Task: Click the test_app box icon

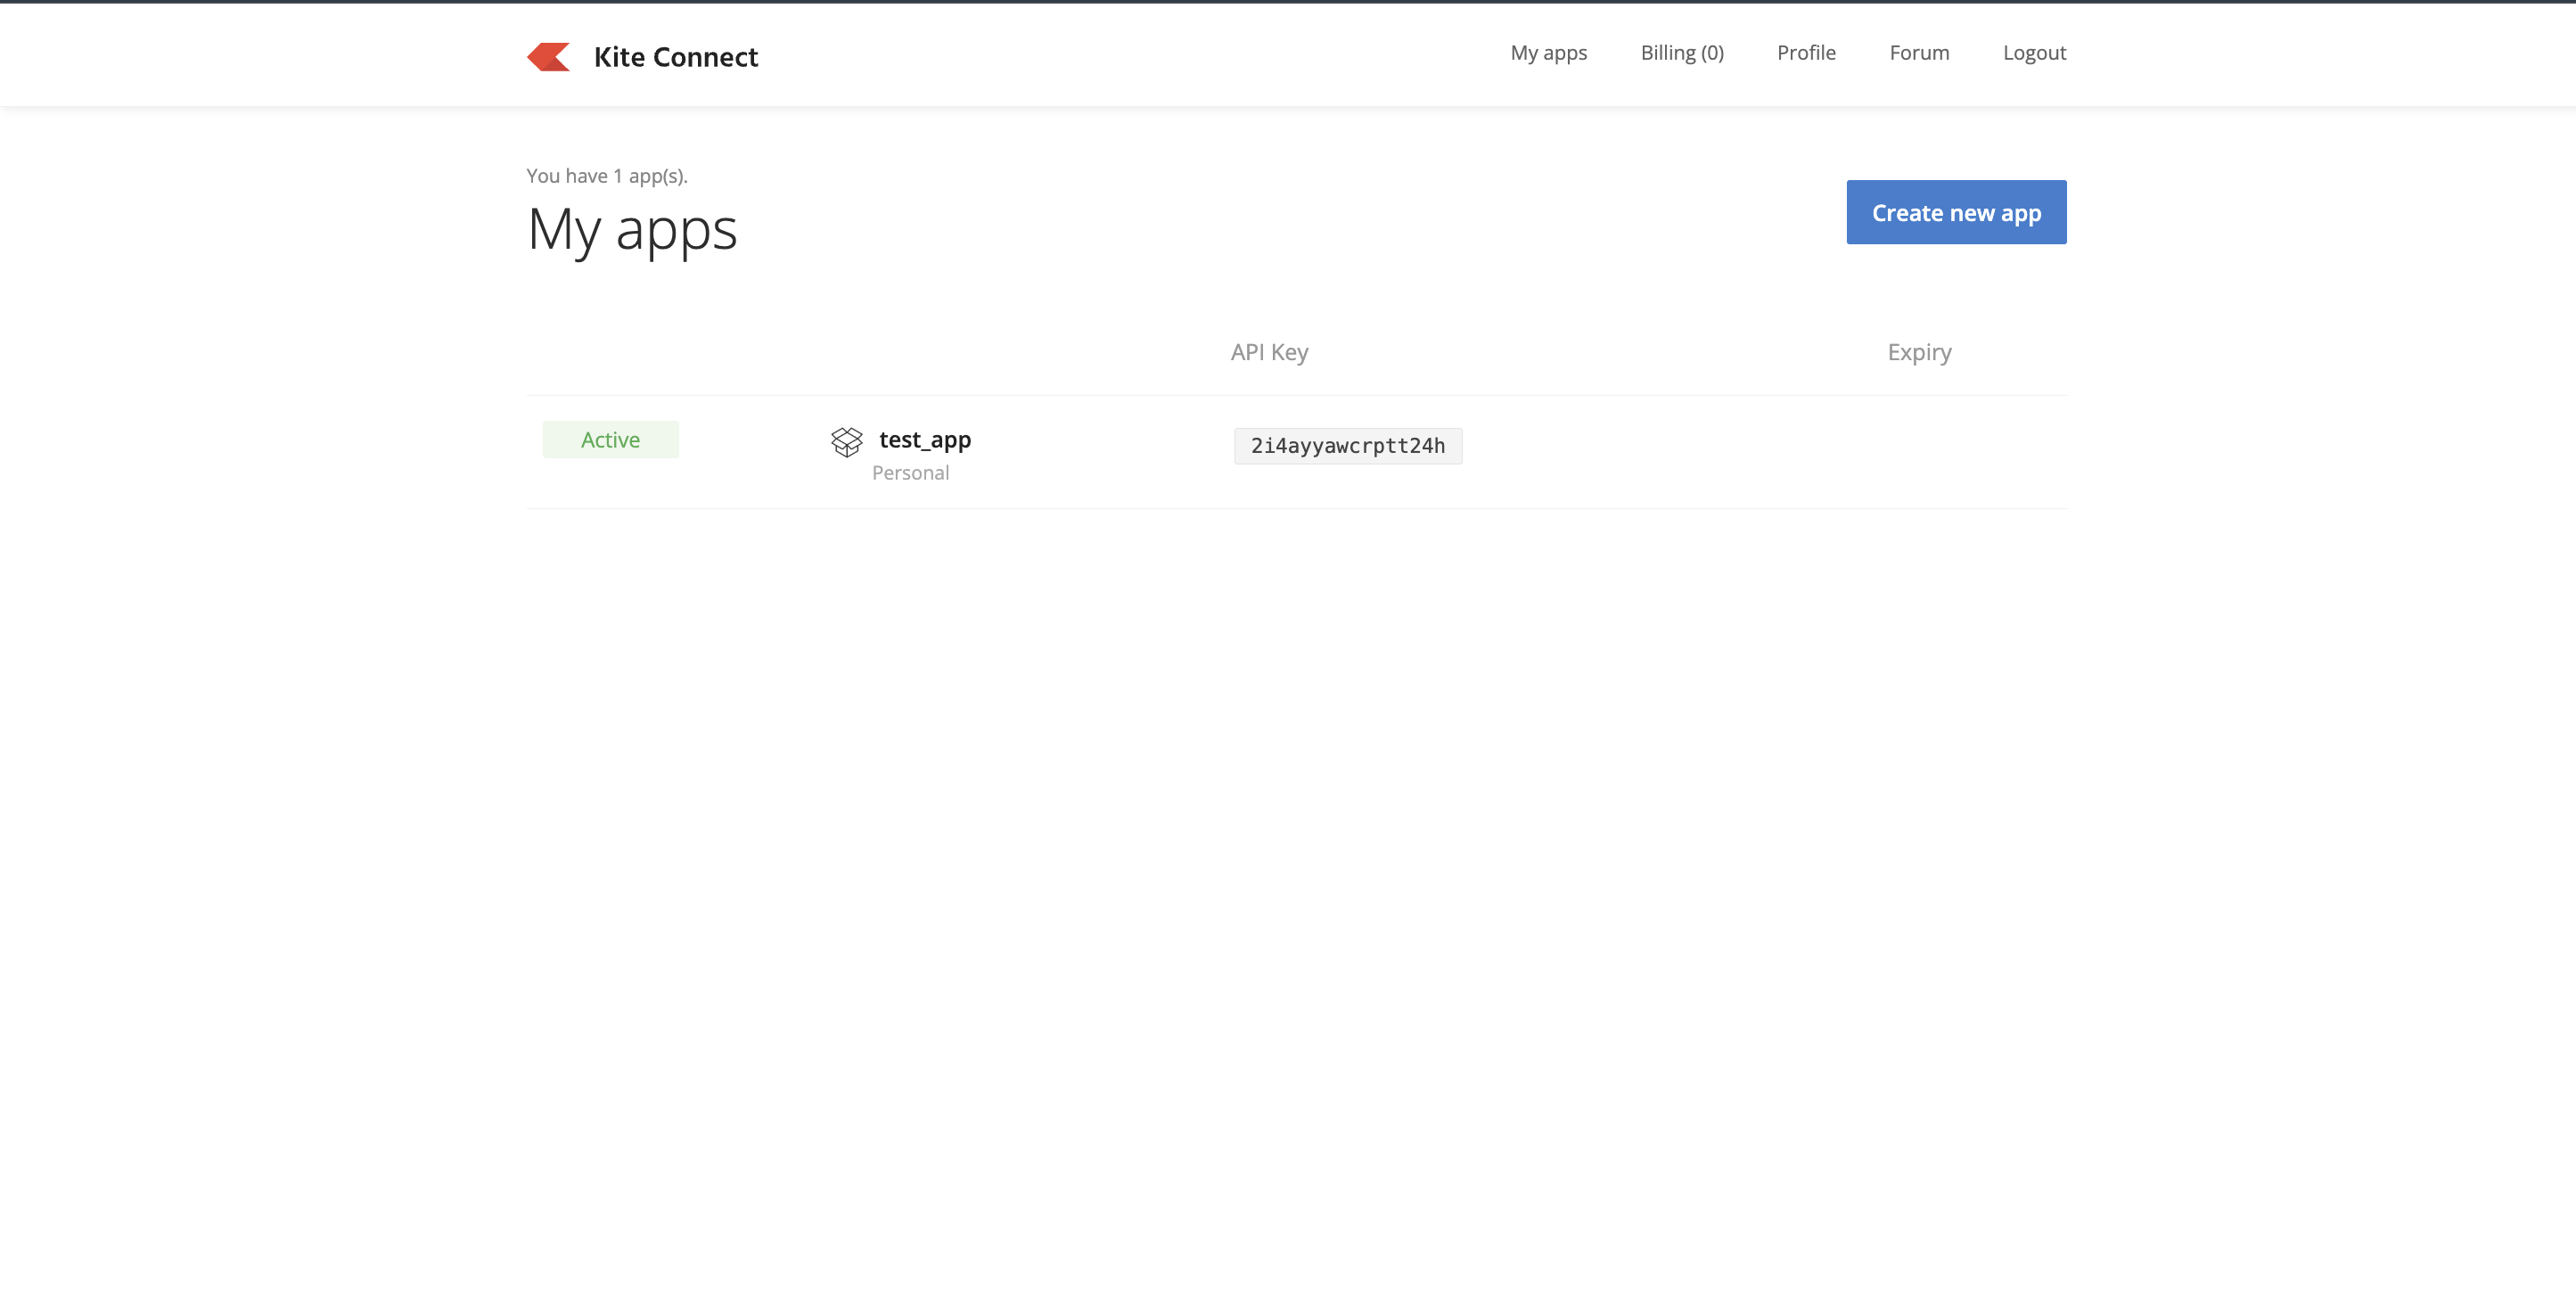Action: [x=846, y=441]
